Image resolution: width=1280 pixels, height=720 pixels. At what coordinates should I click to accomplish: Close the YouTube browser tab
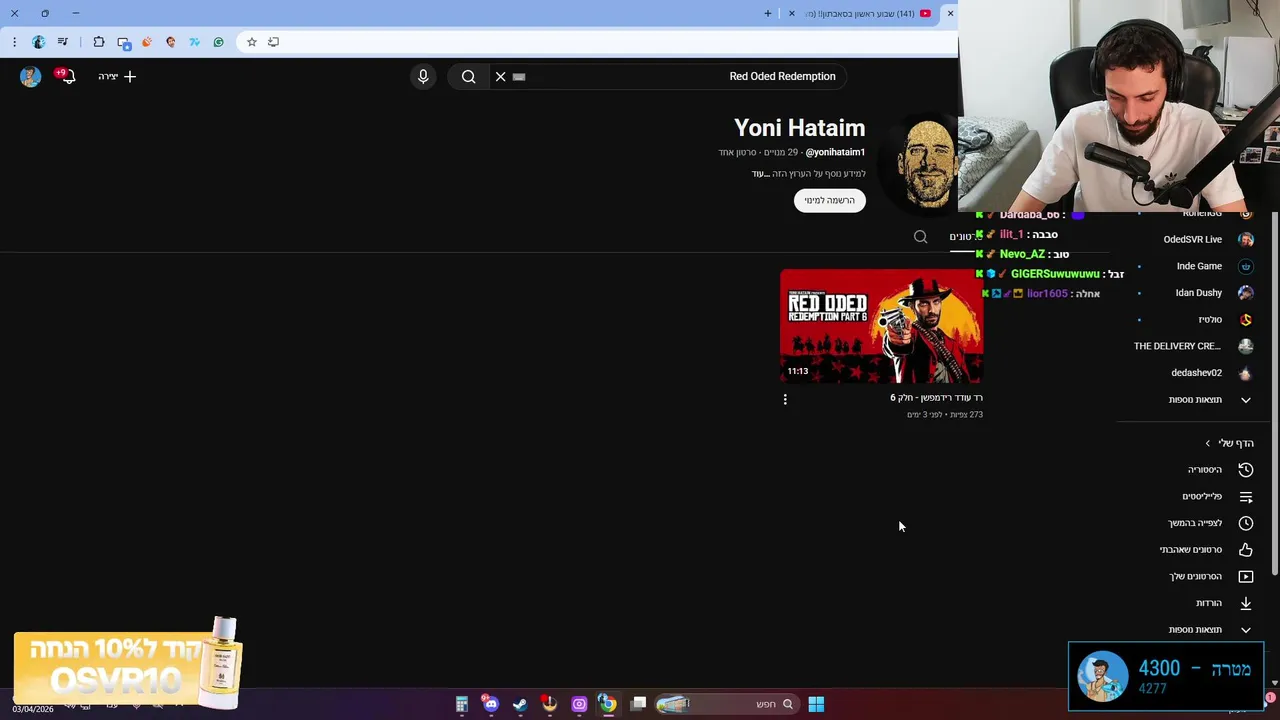click(x=792, y=13)
